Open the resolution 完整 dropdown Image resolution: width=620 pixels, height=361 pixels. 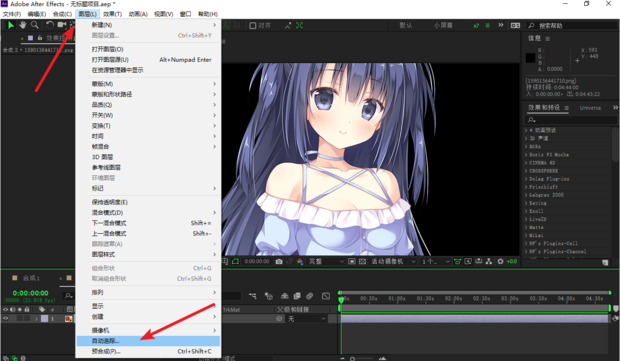tap(326, 261)
